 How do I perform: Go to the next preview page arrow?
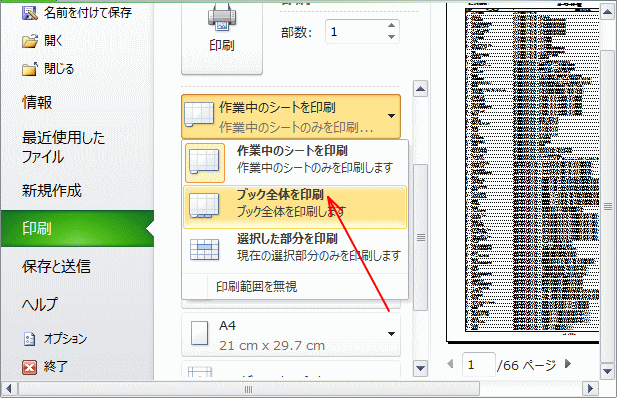[x=567, y=363]
